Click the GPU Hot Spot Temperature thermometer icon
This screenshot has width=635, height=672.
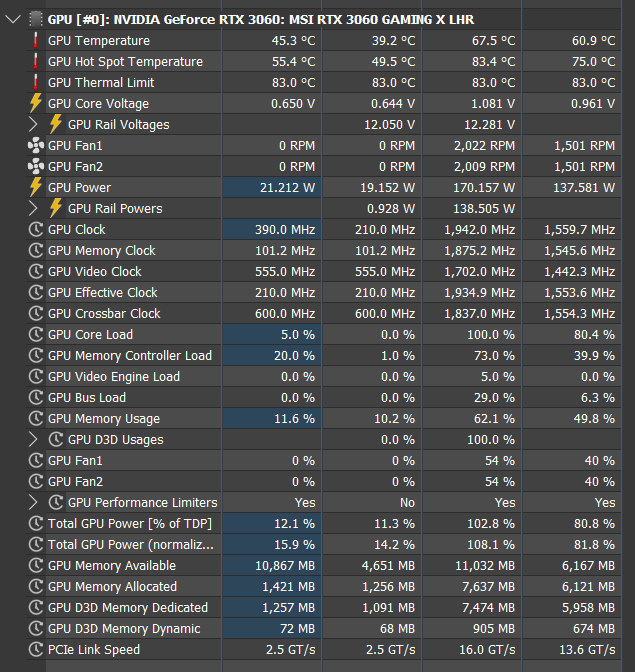click(x=36, y=61)
